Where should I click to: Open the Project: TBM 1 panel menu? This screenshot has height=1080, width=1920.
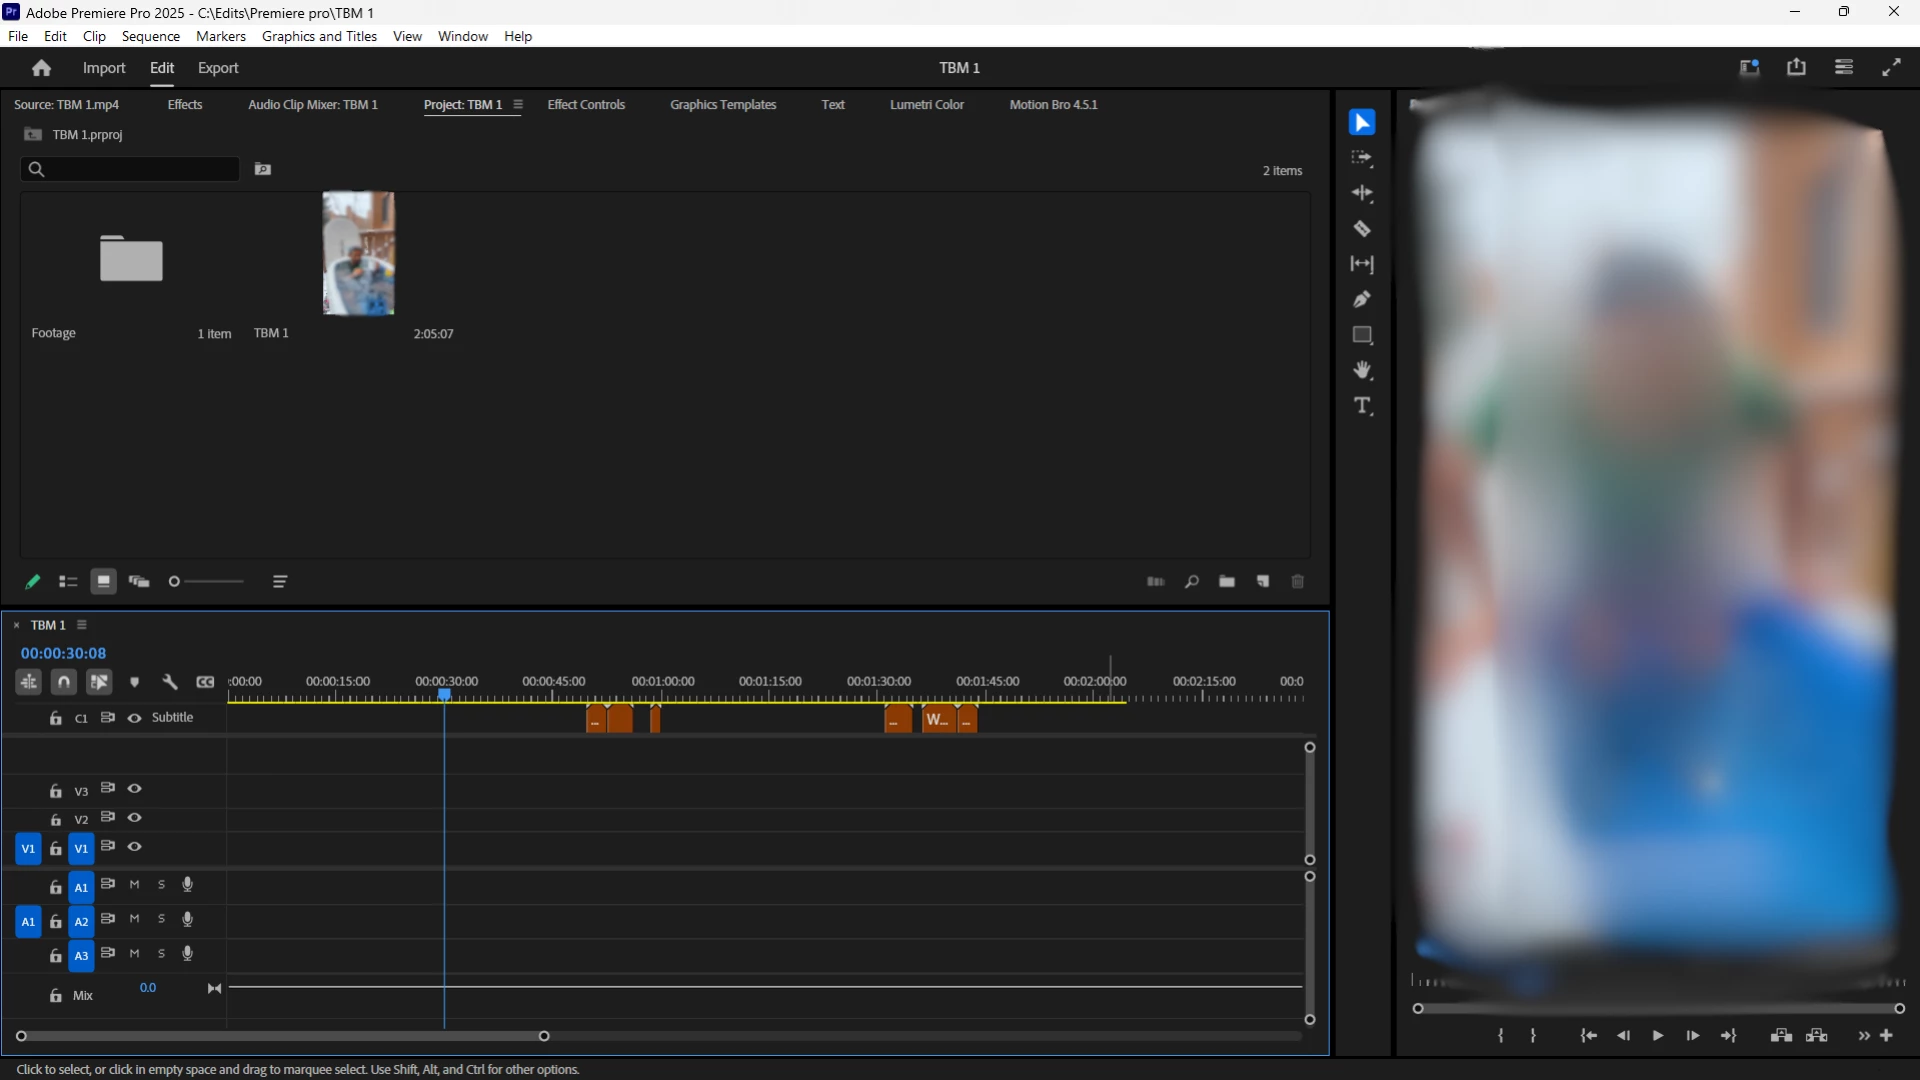518,105
